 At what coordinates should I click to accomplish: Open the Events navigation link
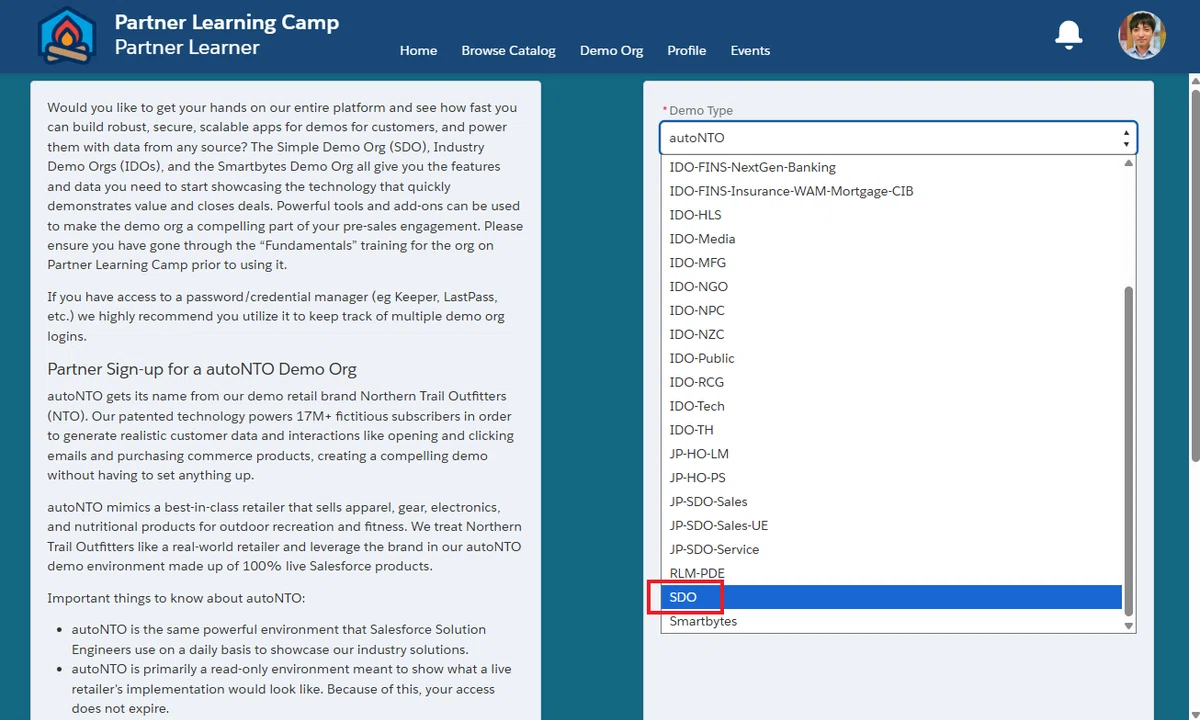pyautogui.click(x=750, y=50)
